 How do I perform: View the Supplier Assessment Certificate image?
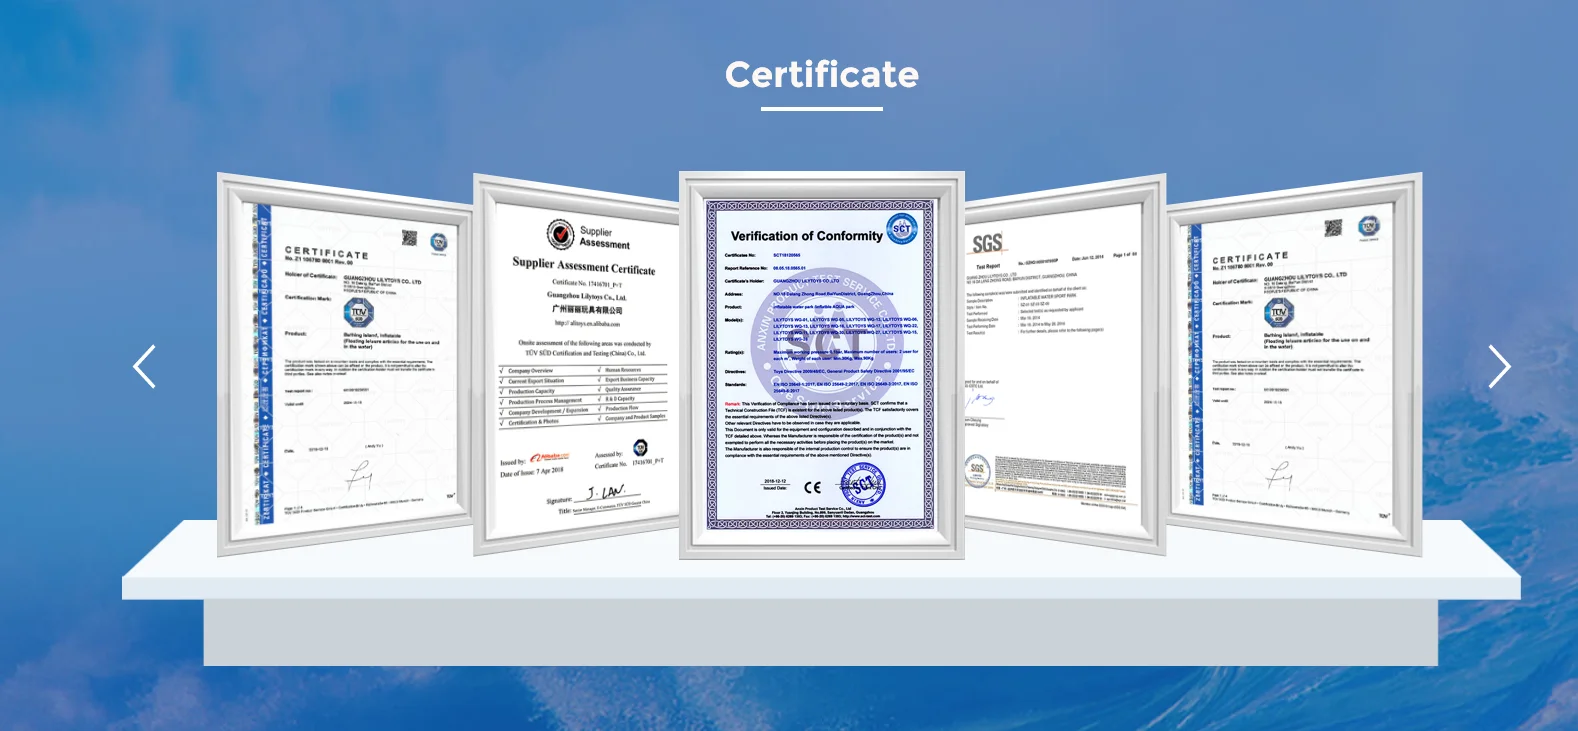577,365
